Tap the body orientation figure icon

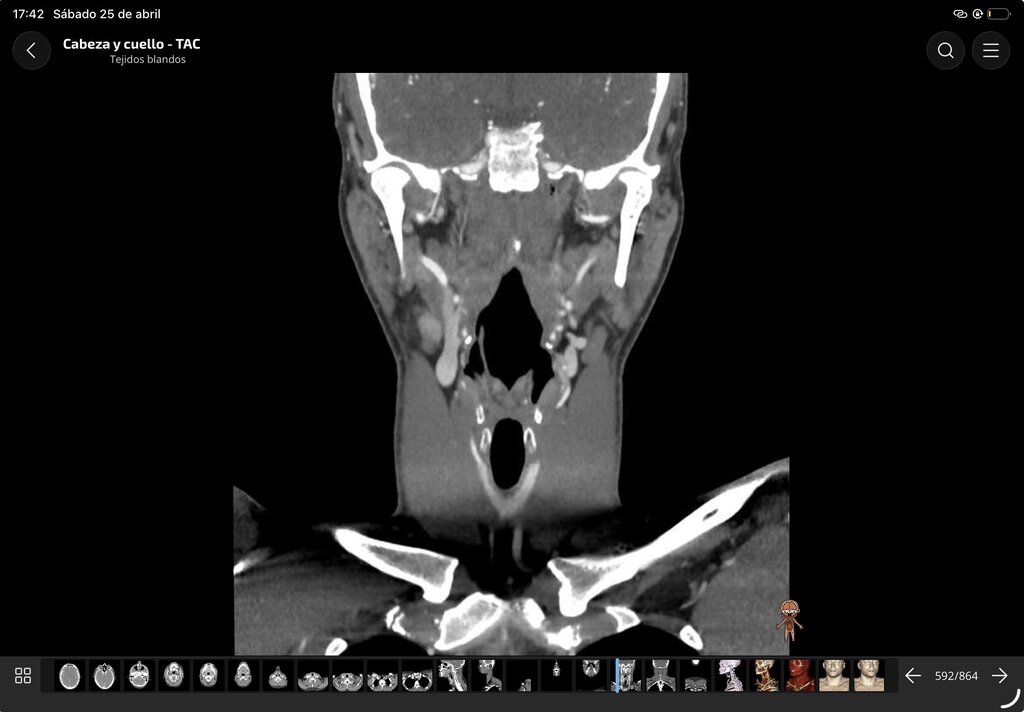tap(789, 620)
